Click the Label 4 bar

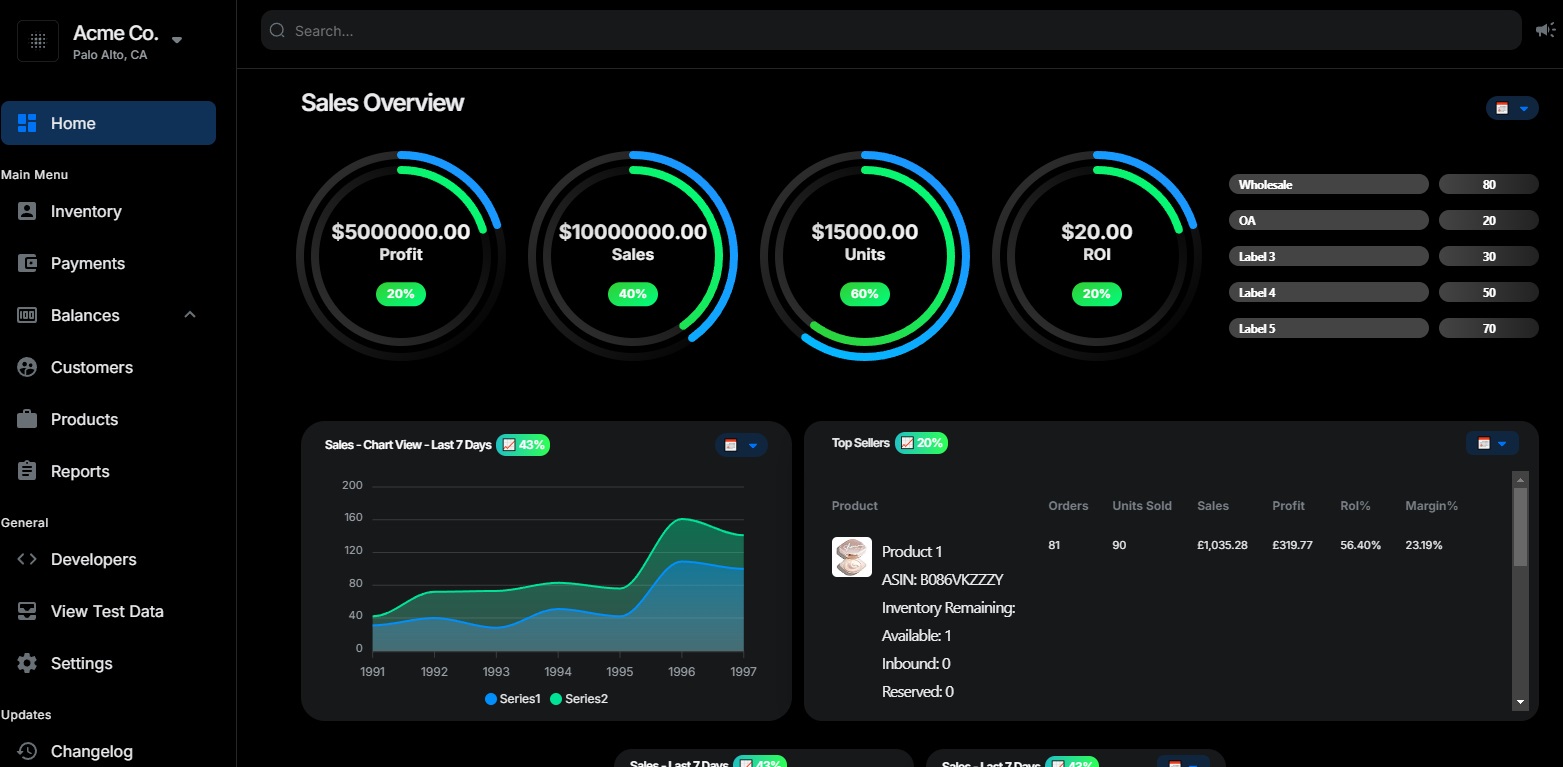click(1329, 292)
